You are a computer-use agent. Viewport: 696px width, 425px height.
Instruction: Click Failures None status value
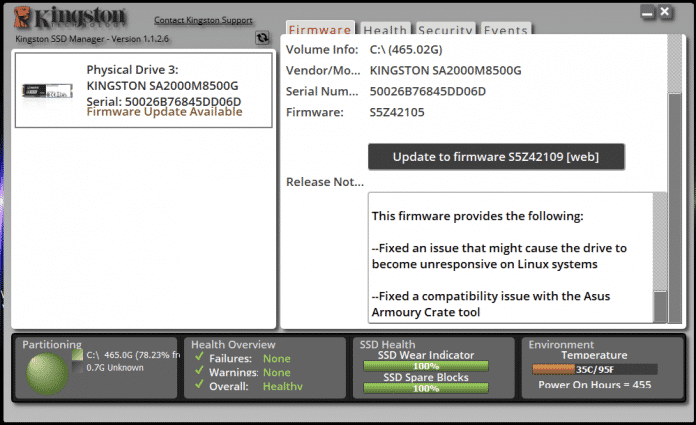tap(277, 358)
